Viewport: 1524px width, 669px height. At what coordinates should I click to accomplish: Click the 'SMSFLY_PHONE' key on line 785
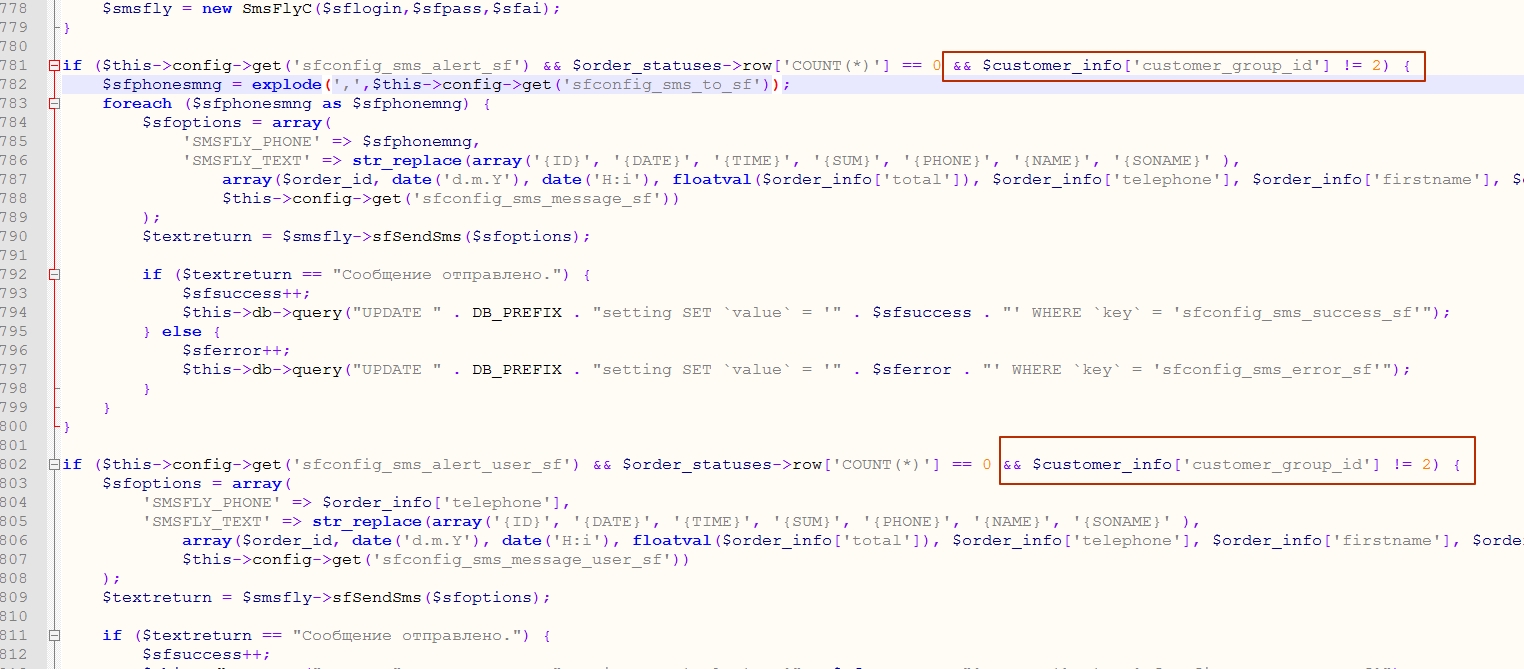pyautogui.click(x=256, y=142)
